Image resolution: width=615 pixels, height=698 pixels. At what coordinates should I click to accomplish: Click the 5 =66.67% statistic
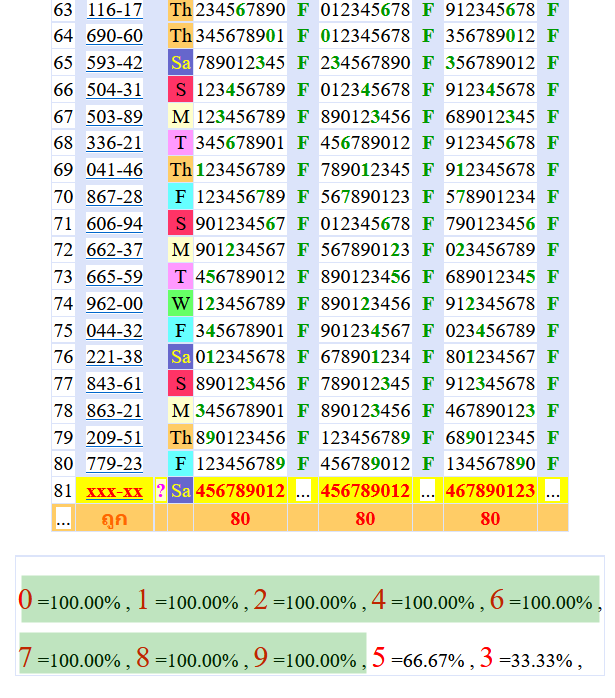tap(418, 658)
